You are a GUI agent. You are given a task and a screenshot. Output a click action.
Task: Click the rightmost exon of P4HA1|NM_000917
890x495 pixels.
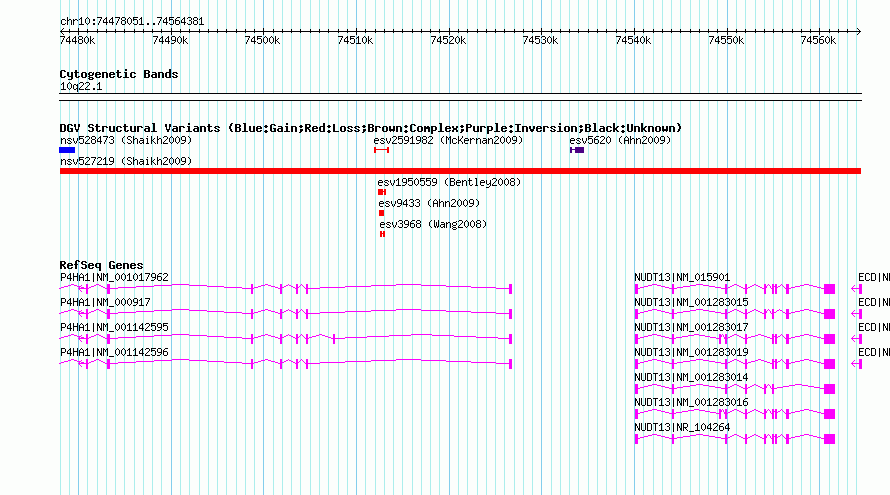510,314
